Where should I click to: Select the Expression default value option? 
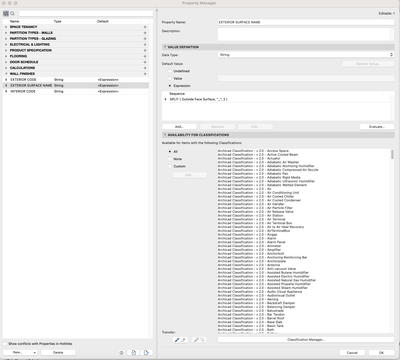pos(170,86)
